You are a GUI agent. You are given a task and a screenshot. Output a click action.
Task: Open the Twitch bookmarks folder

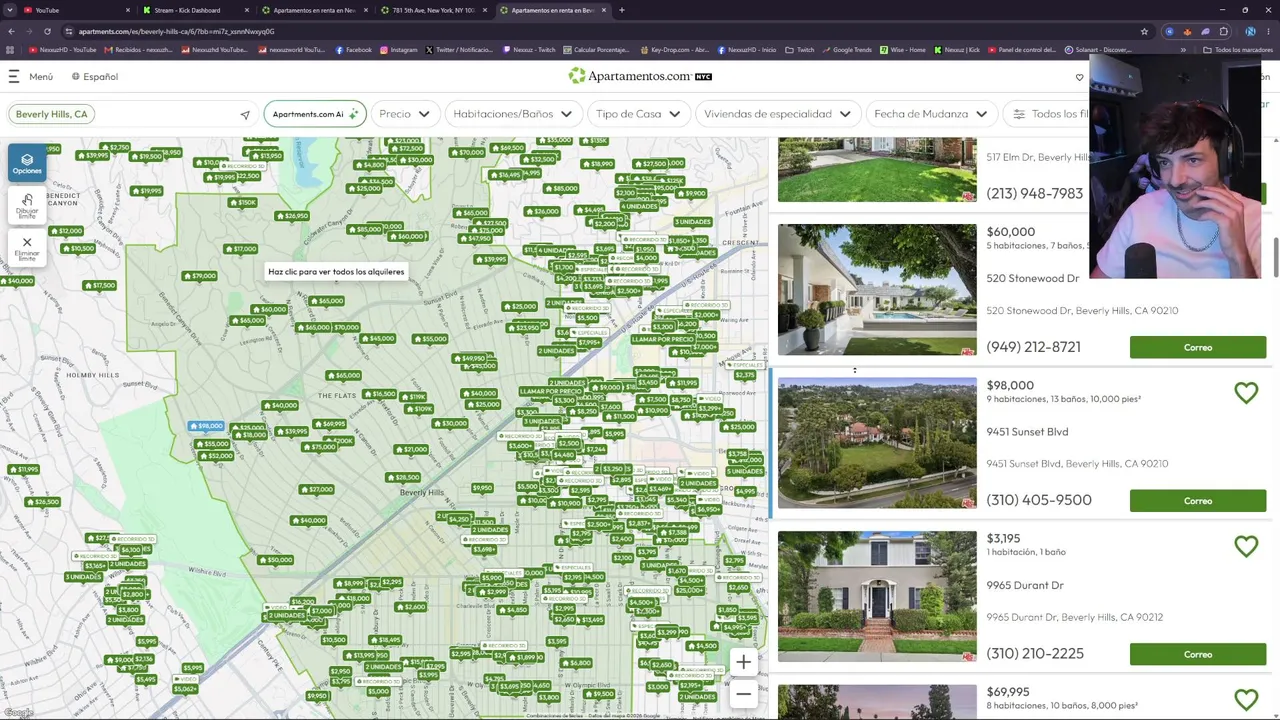pos(801,50)
